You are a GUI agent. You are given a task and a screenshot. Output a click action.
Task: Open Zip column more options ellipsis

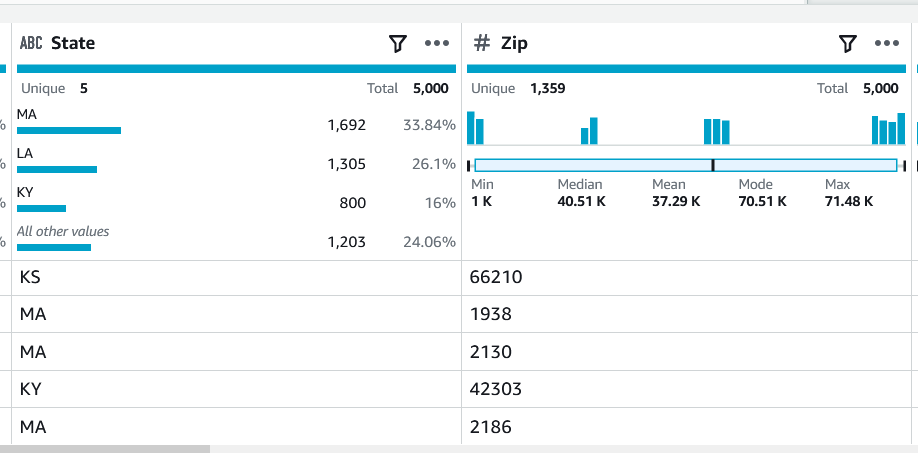(x=887, y=44)
